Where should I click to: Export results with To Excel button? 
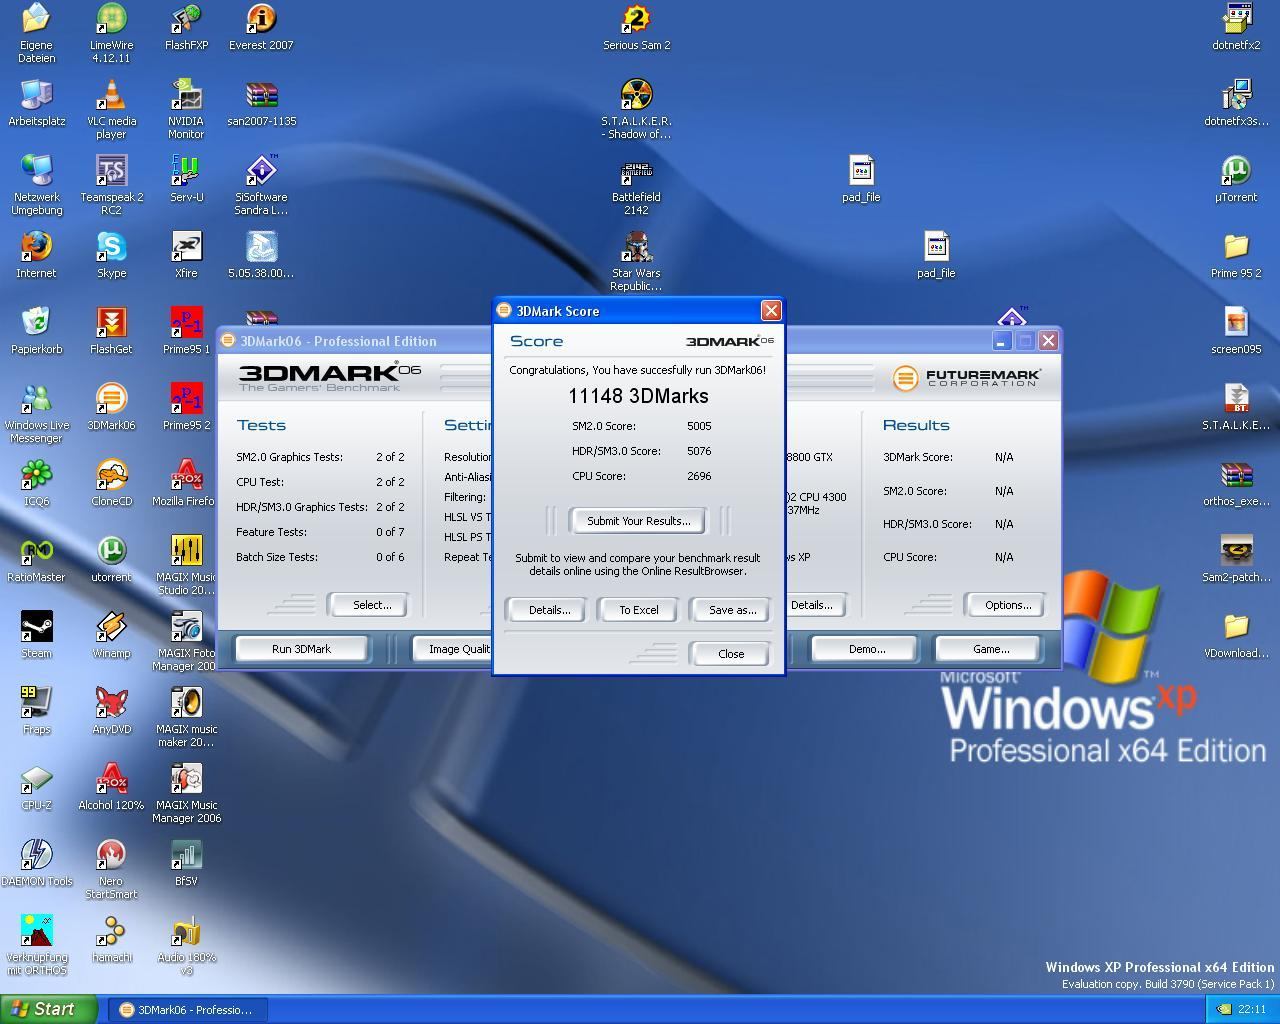click(x=639, y=610)
